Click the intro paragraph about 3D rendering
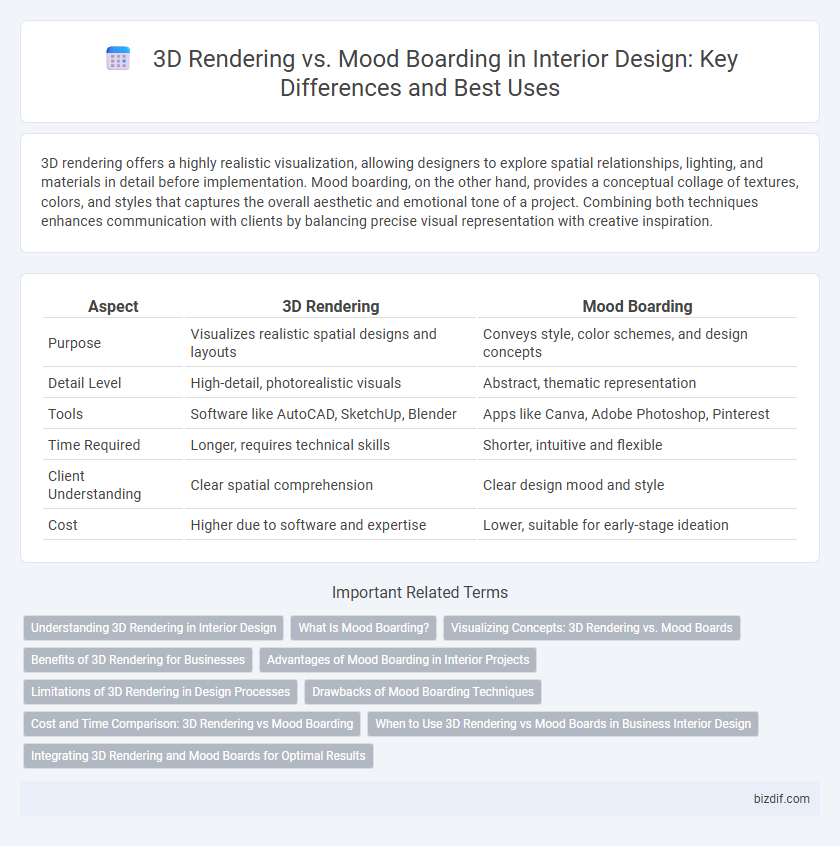This screenshot has height=846, width=840. 420,192
